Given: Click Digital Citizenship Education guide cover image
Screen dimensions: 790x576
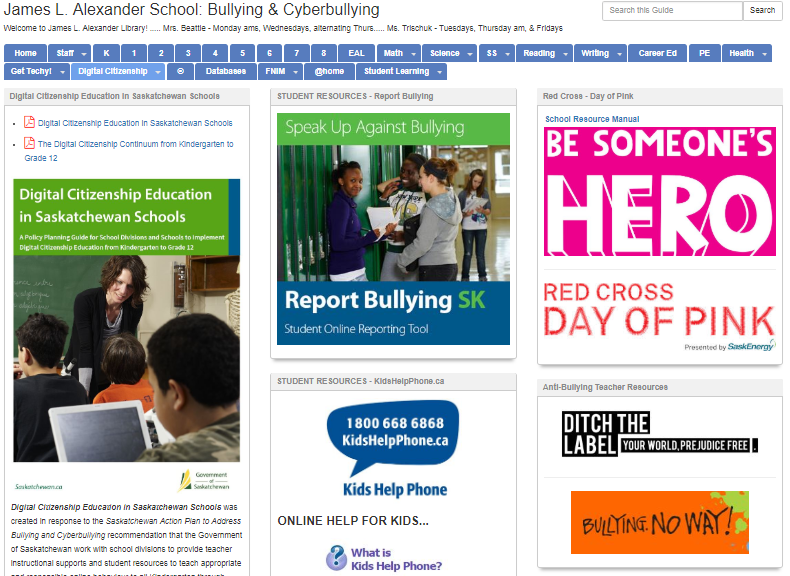Looking at the screenshot, I should [x=126, y=321].
